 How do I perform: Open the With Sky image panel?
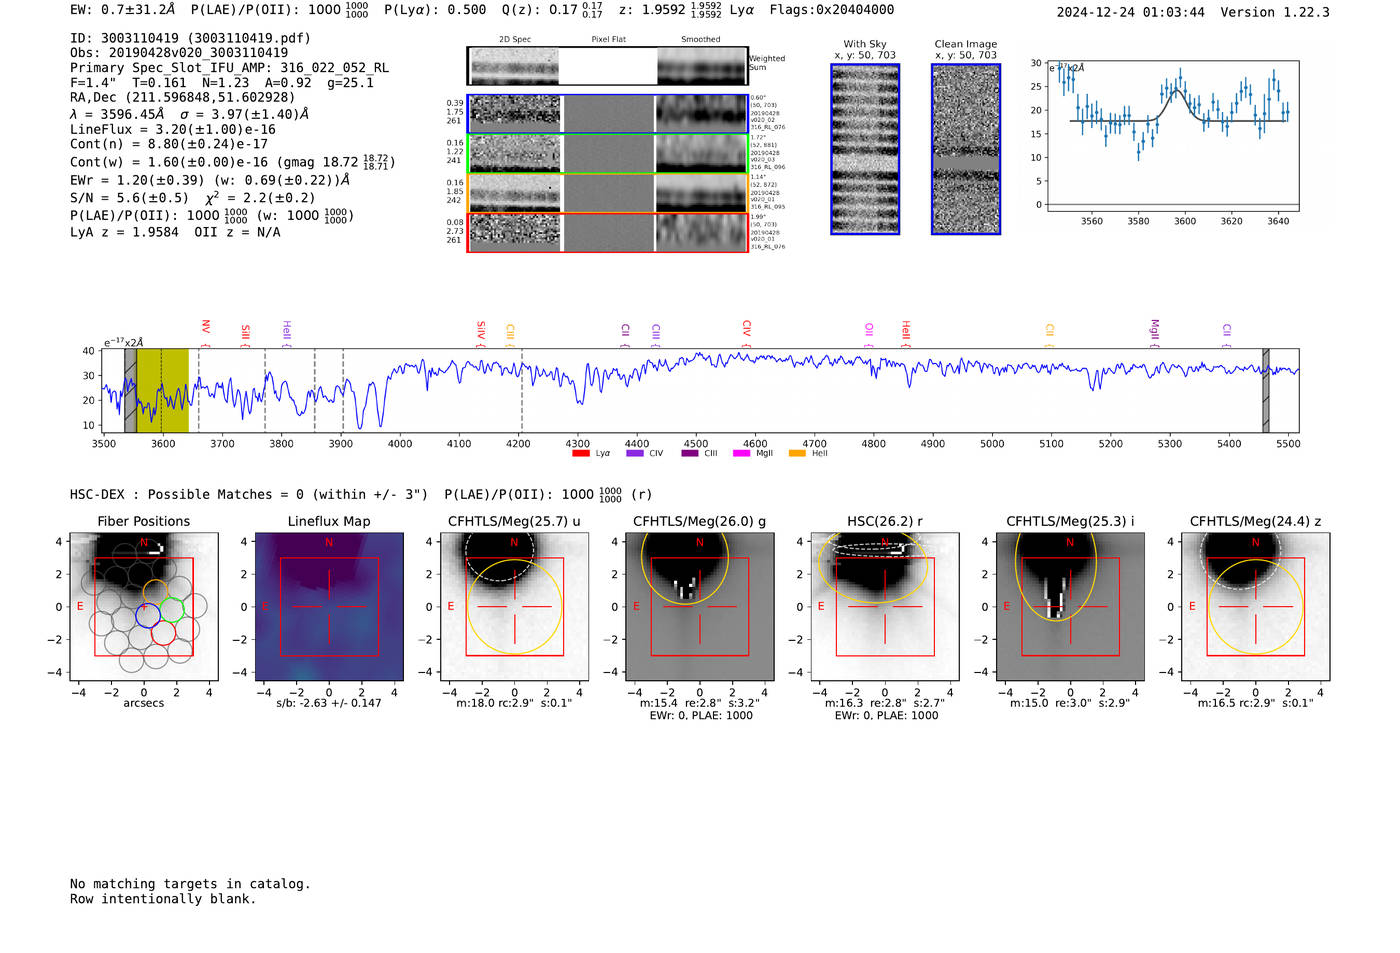coord(865,149)
